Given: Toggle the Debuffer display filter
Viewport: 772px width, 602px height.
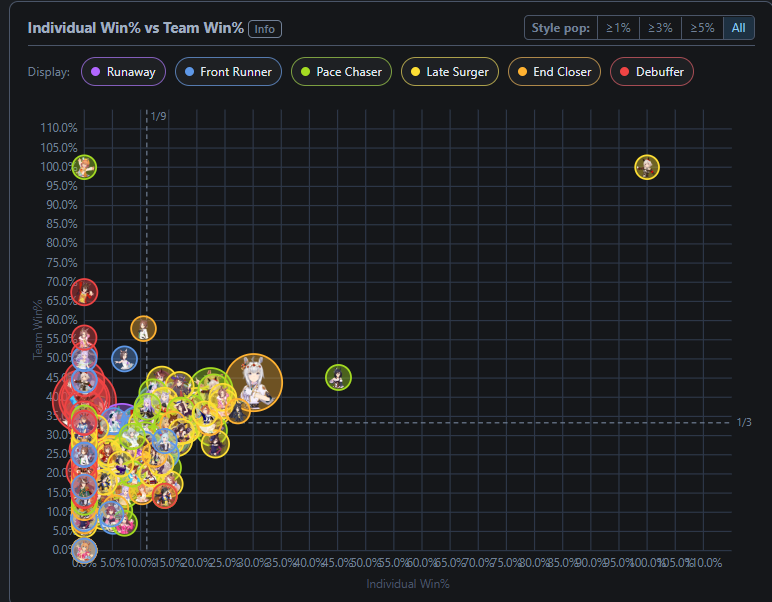Looking at the screenshot, I should [x=652, y=72].
